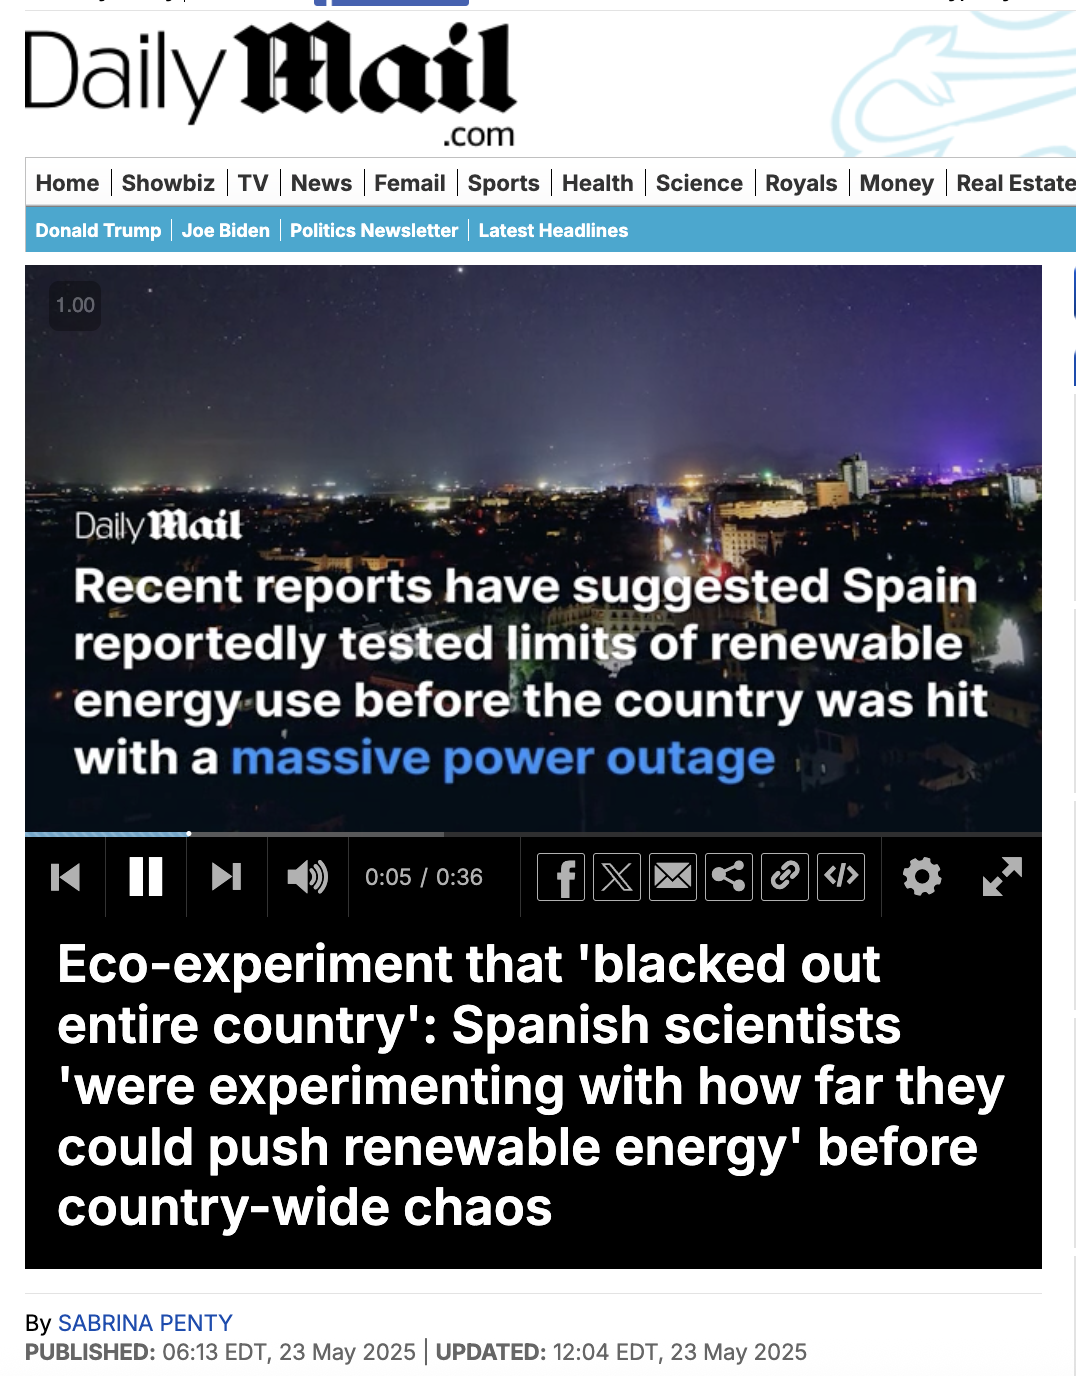This screenshot has height=1376, width=1076.
Task: Skip to the previous video
Action: pyautogui.click(x=65, y=878)
